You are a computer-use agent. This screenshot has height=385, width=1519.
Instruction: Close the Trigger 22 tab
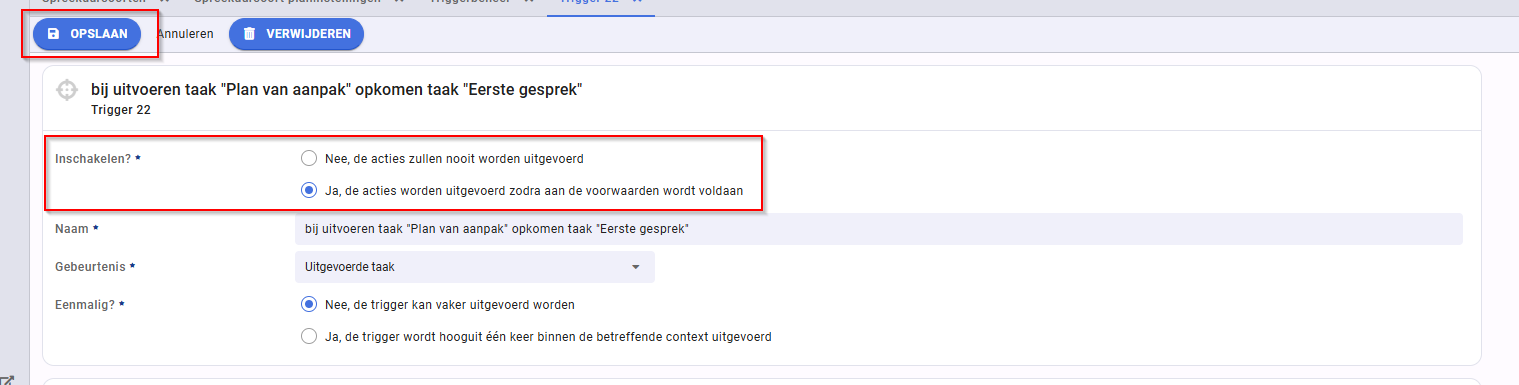636,2
